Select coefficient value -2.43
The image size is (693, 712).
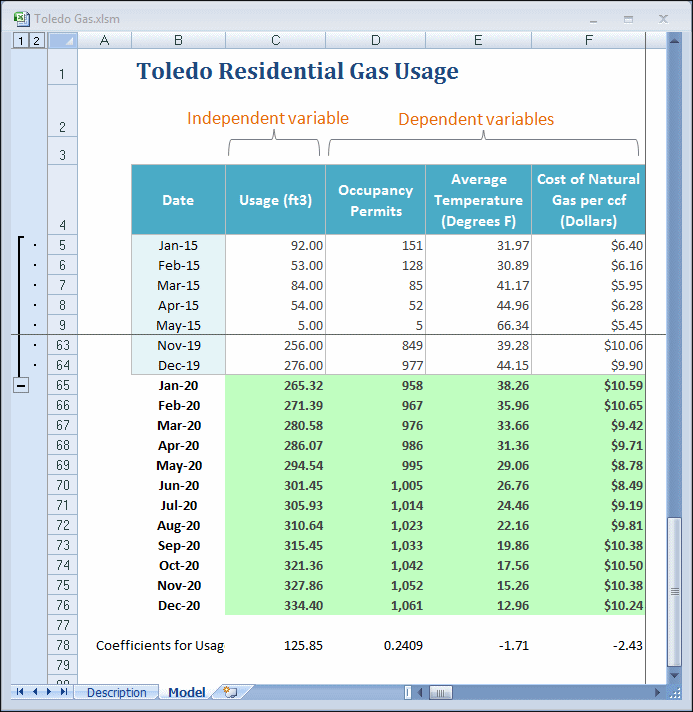pos(589,645)
